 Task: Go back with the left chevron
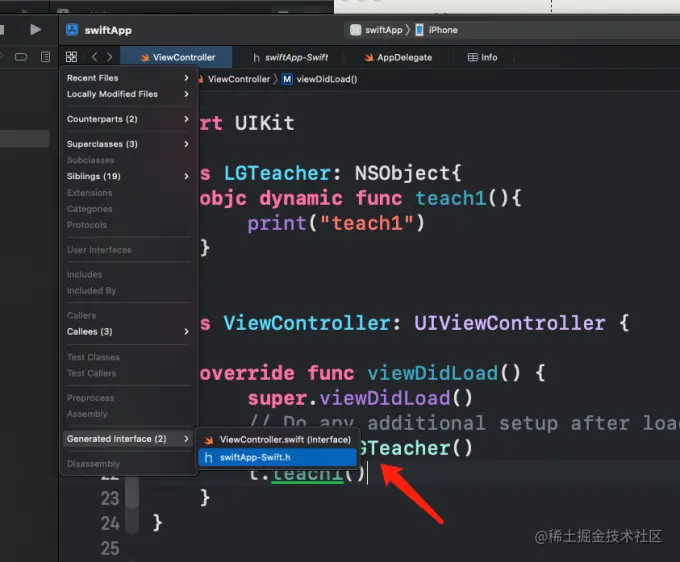coord(95,57)
